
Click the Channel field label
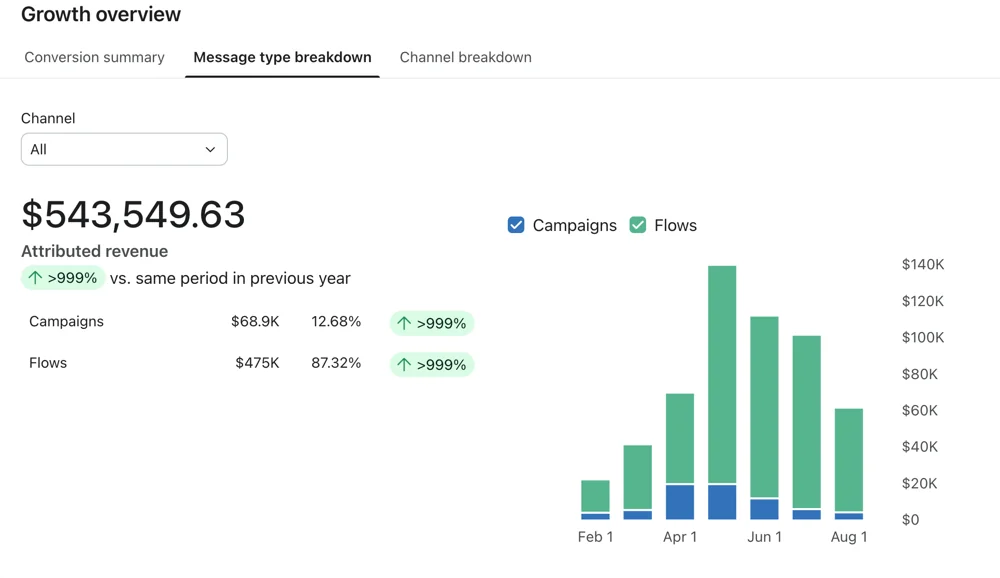tap(48, 119)
